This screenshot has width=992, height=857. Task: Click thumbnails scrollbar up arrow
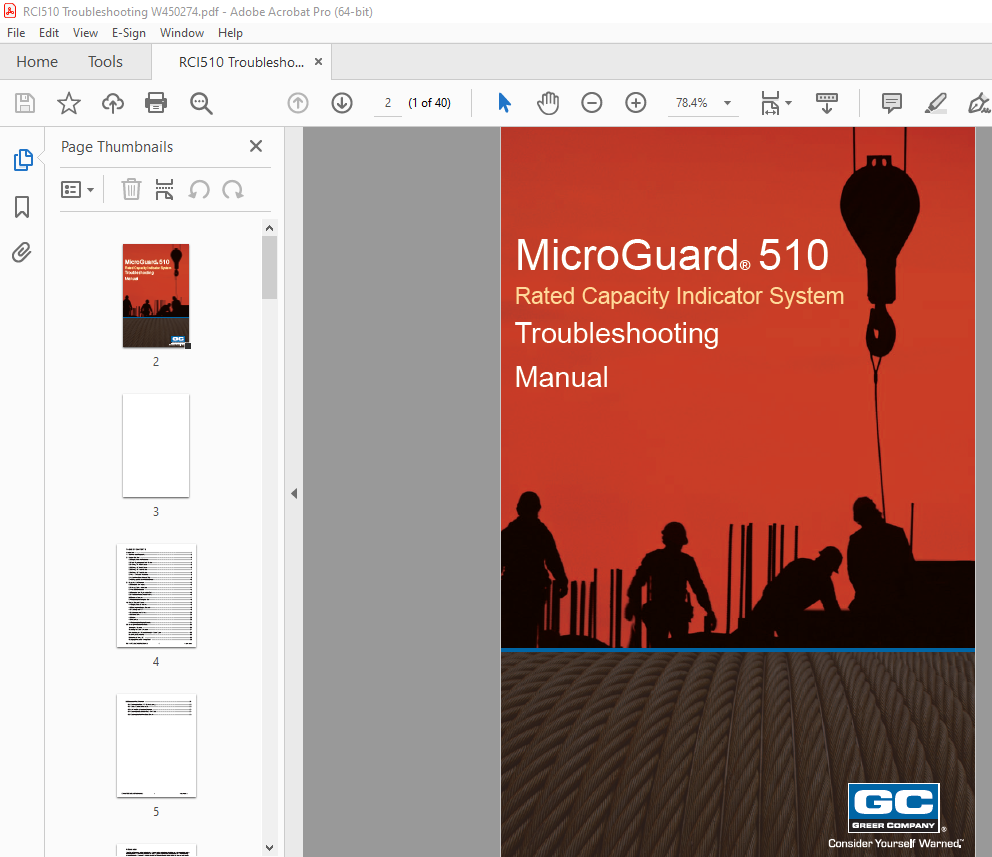[270, 228]
